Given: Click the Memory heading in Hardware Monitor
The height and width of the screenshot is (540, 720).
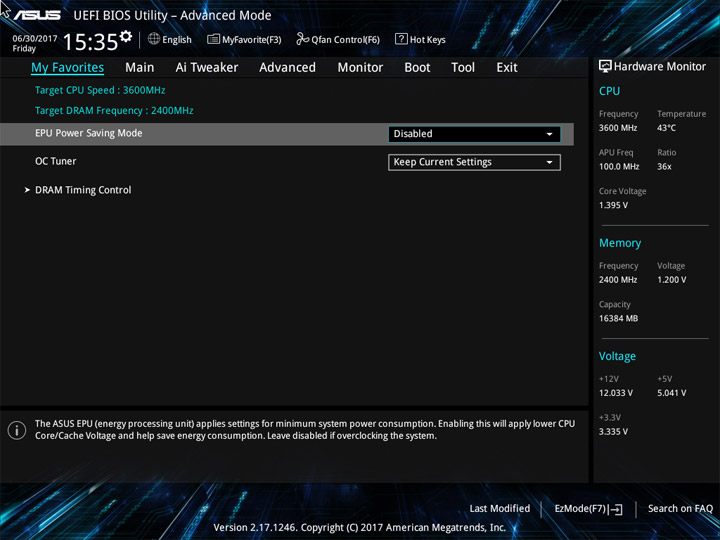Looking at the screenshot, I should (620, 243).
